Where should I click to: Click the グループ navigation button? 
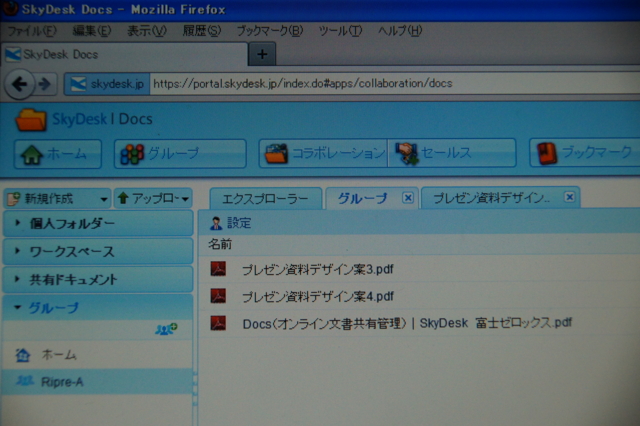point(180,154)
